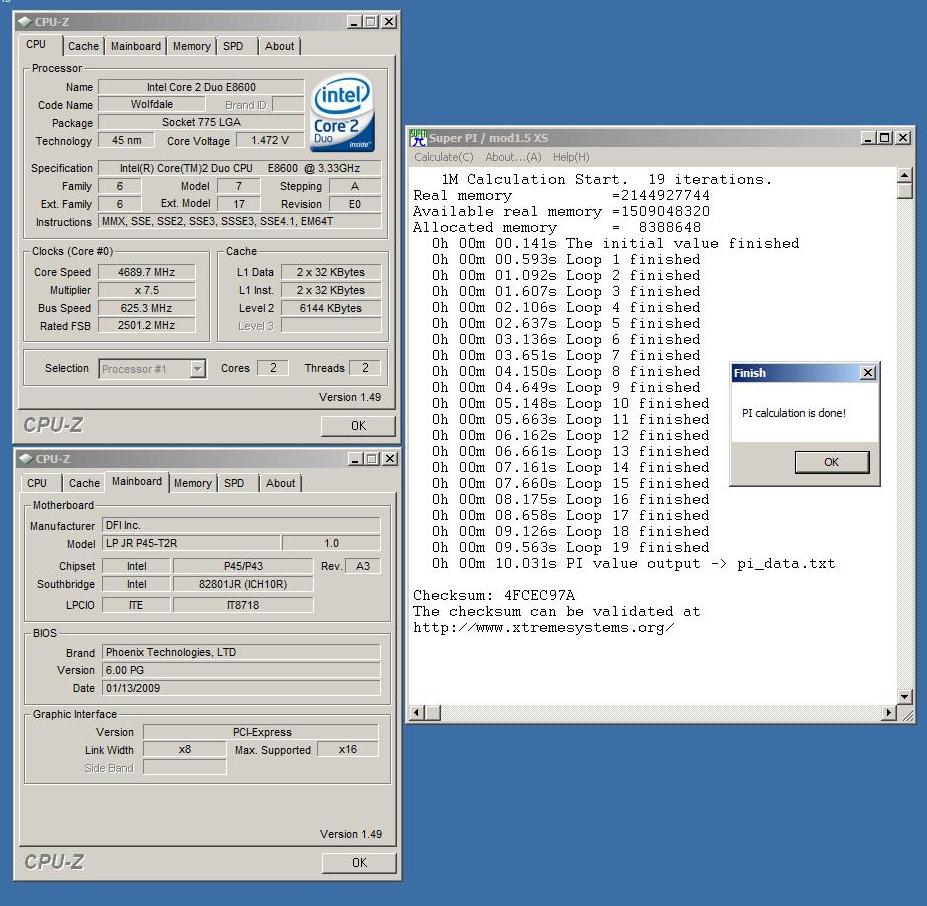This screenshot has width=927, height=906.
Task: Close the bottom CPU-Z window
Action: pyautogui.click(x=390, y=459)
